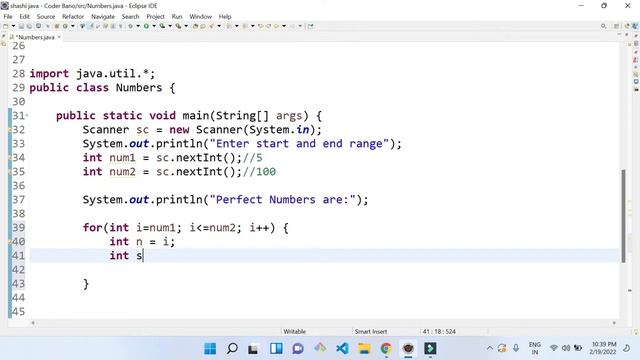The width and height of the screenshot is (640, 360).
Task: Open the clock and date 10:39 PM
Action: click(604, 348)
